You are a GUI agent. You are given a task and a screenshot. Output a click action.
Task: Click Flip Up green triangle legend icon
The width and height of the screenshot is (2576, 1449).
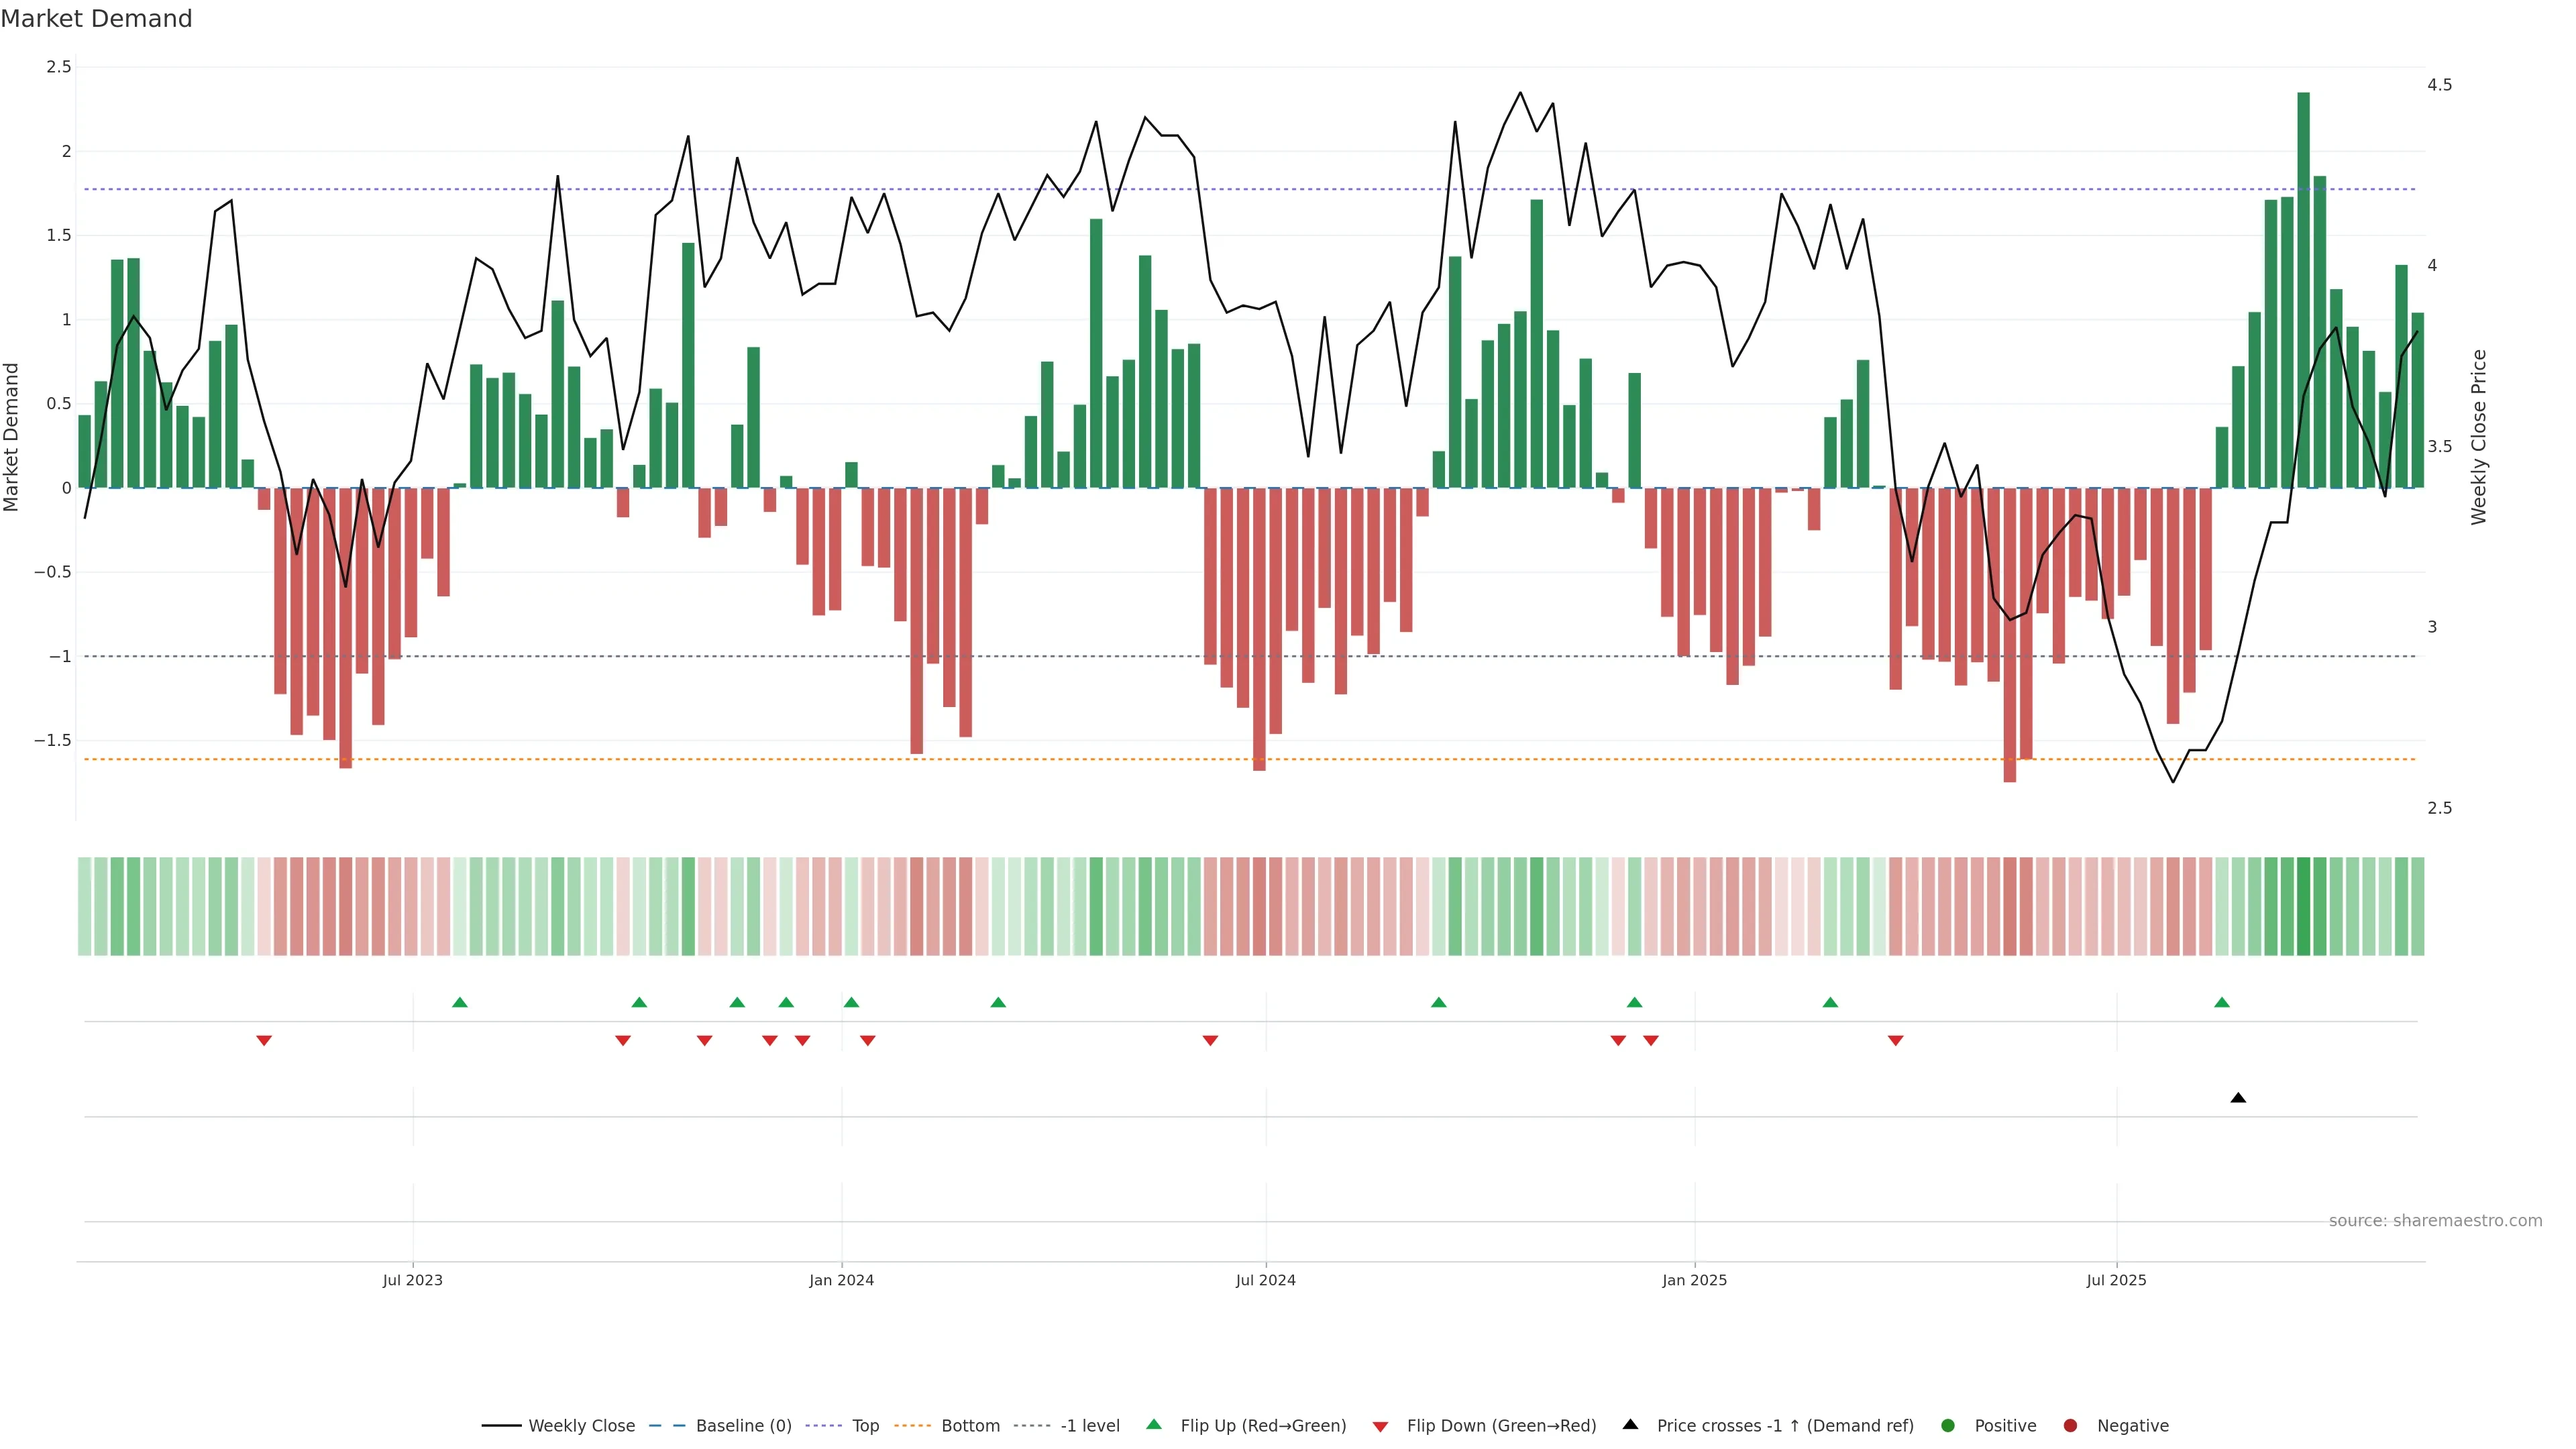tap(1154, 1425)
